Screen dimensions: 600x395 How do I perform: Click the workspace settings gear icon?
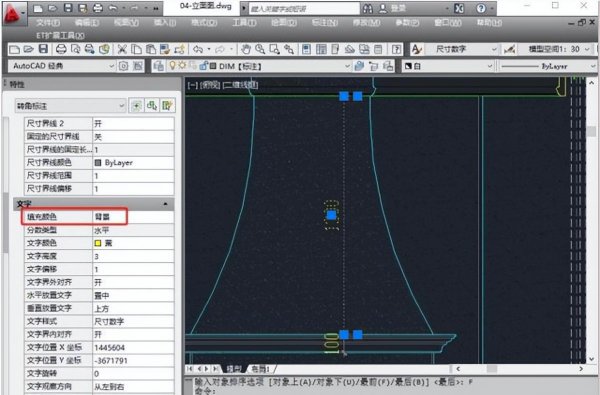tap(124, 66)
